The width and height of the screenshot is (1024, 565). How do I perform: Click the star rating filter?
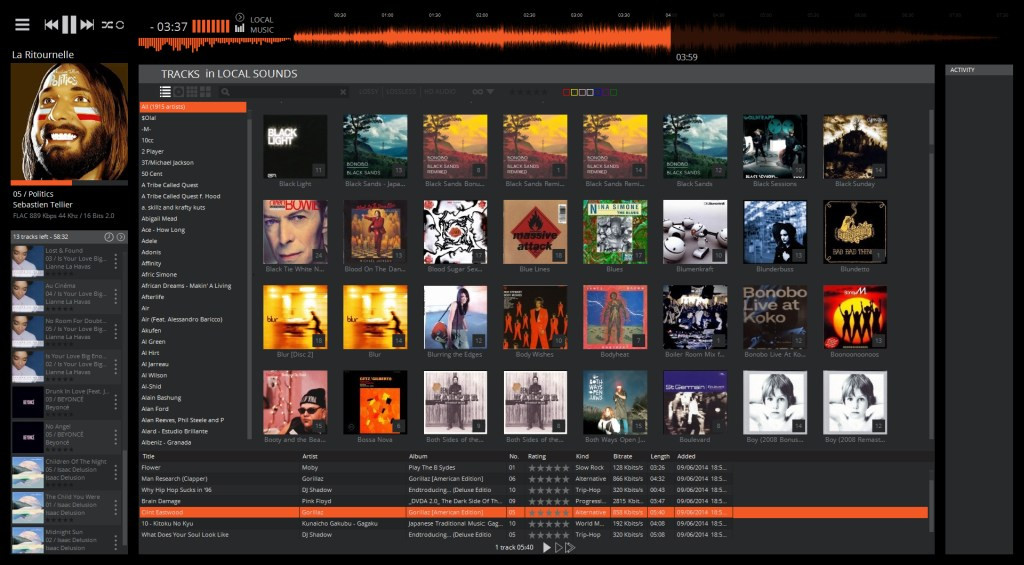click(x=528, y=92)
